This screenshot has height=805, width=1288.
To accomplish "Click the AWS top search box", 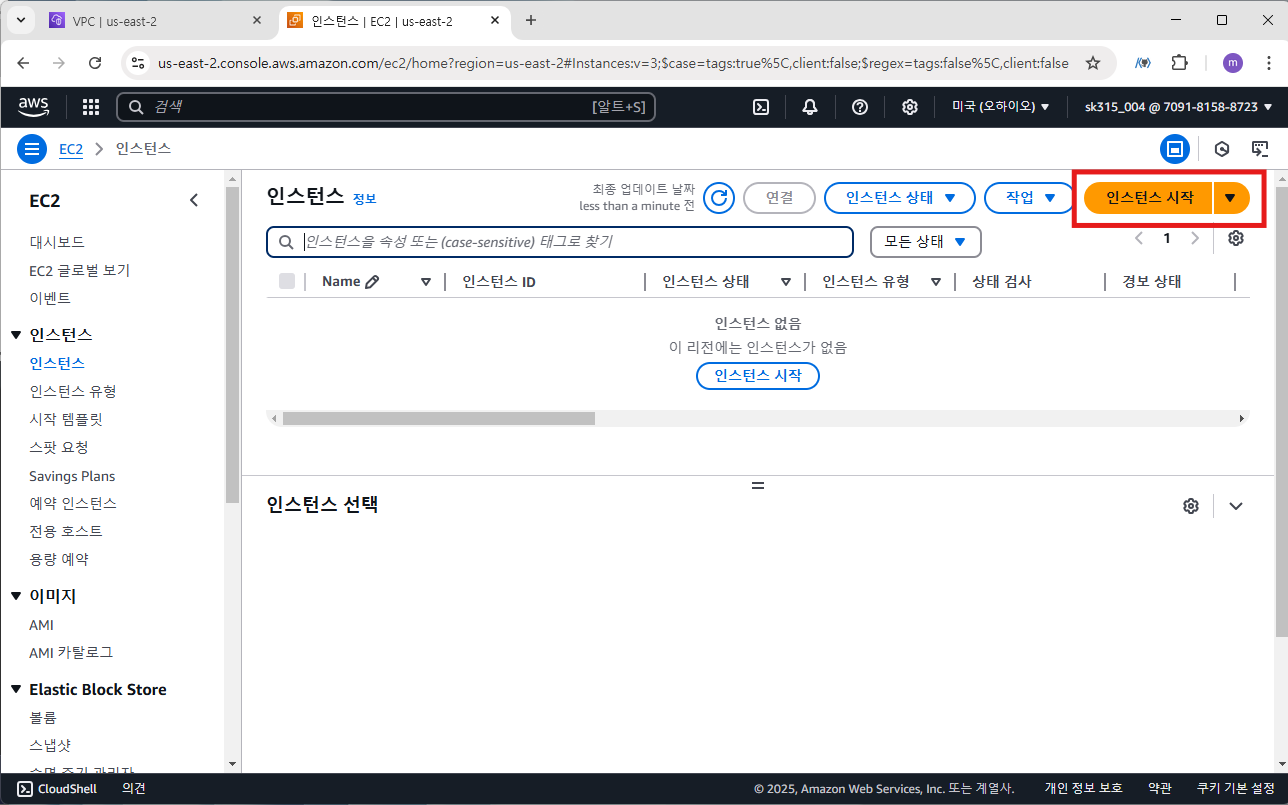I will 386,107.
